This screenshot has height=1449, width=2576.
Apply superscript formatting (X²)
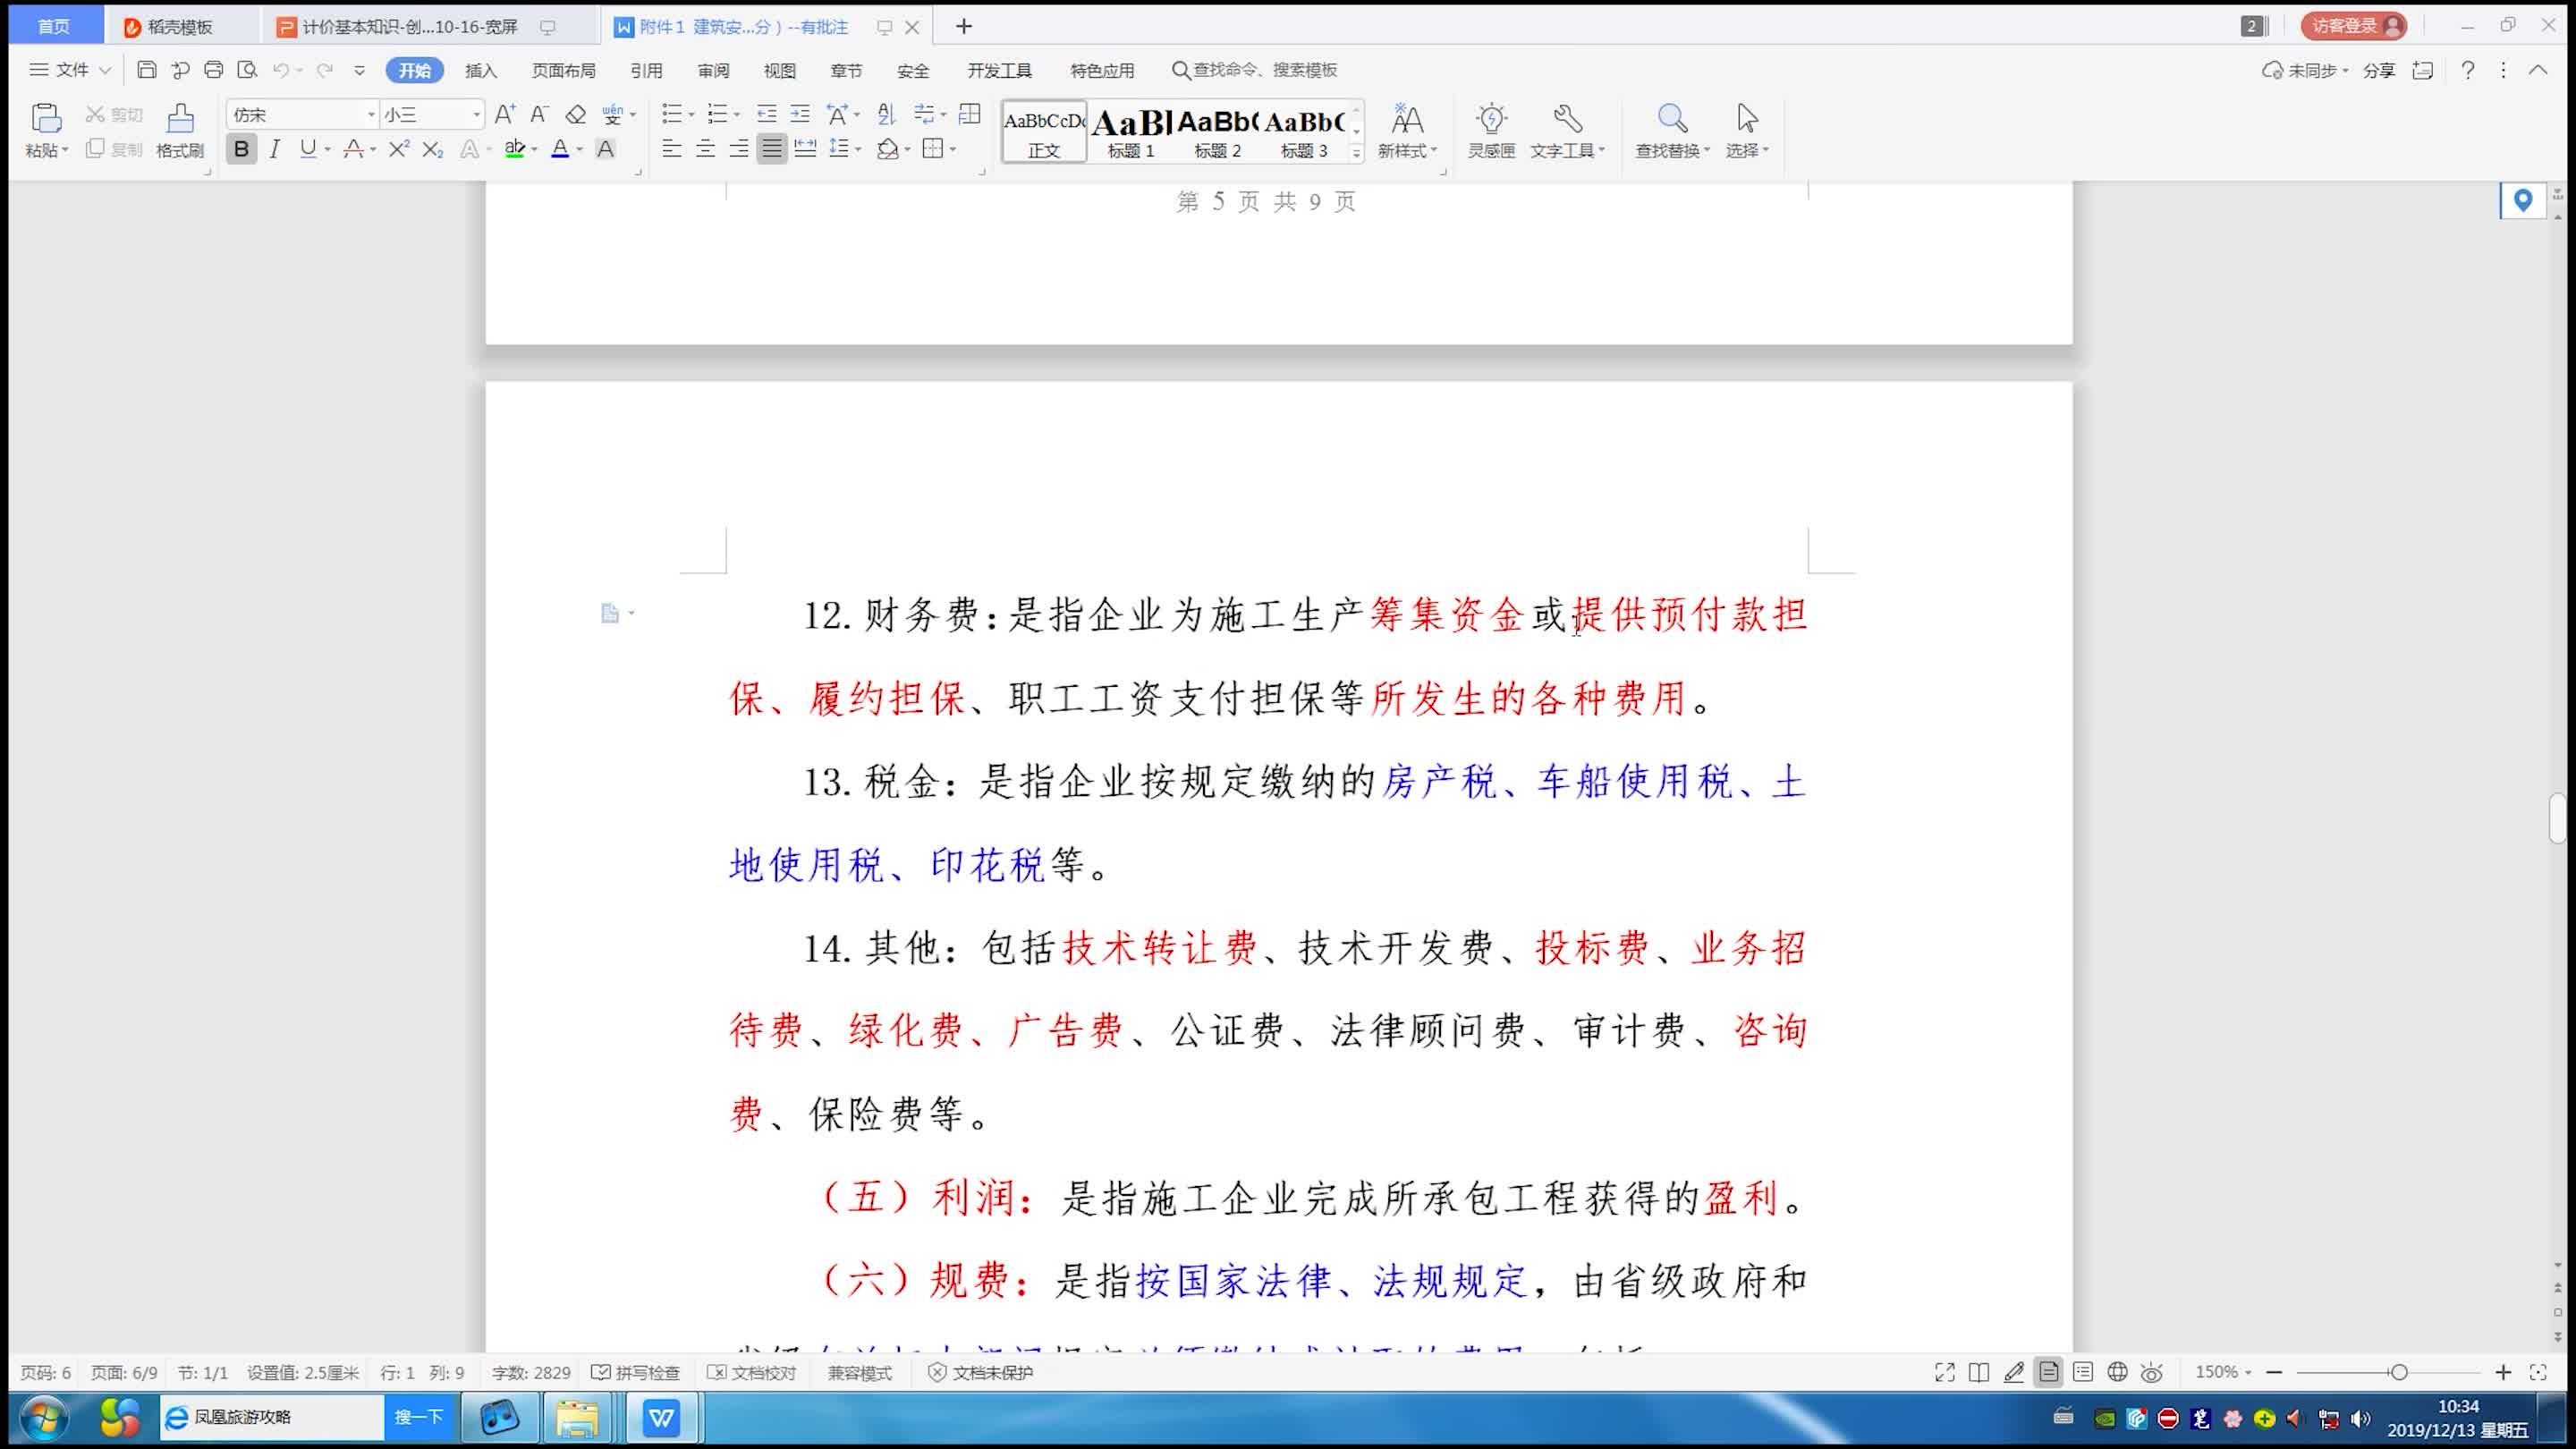(x=399, y=149)
